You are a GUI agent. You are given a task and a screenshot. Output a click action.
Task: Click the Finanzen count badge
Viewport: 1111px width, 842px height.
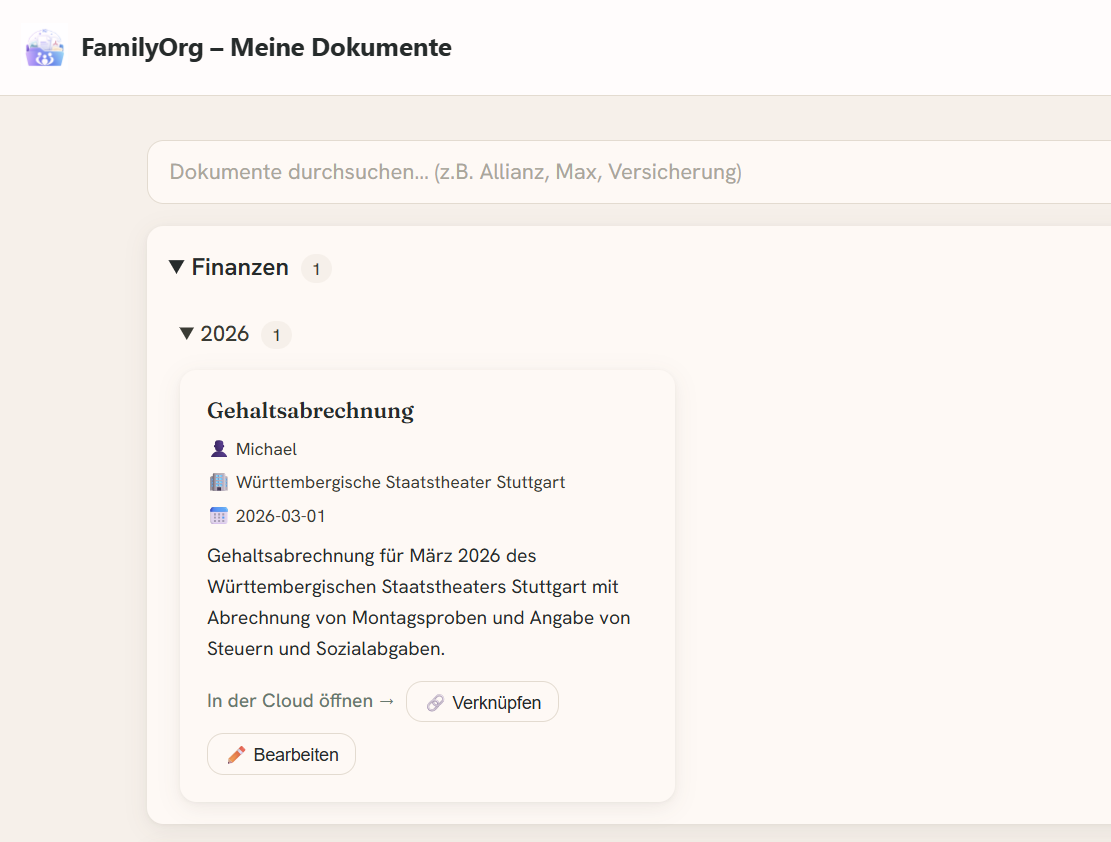[x=316, y=269]
